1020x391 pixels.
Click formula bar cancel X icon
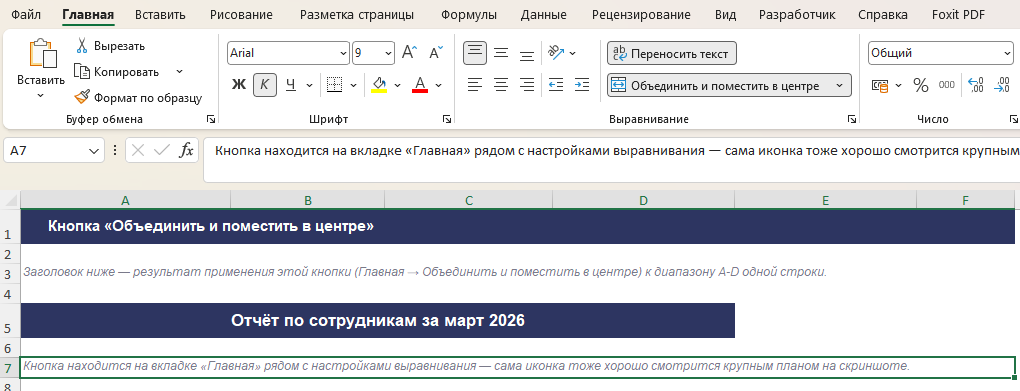click(137, 150)
